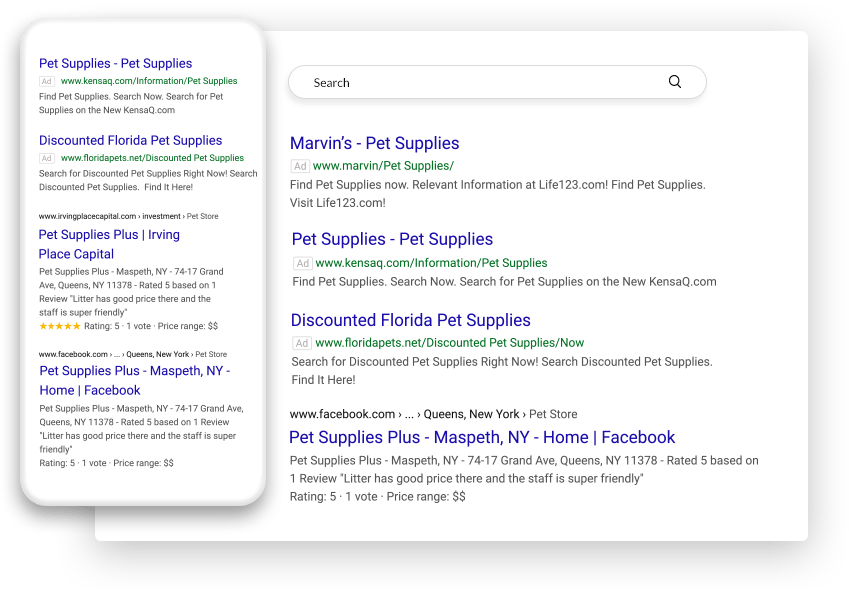Open the single-line "Pet Supplies Plus - Maspeth, NY - Home | Facebook" desktop title
Viewport: 849px width, 592px height.
[482, 437]
